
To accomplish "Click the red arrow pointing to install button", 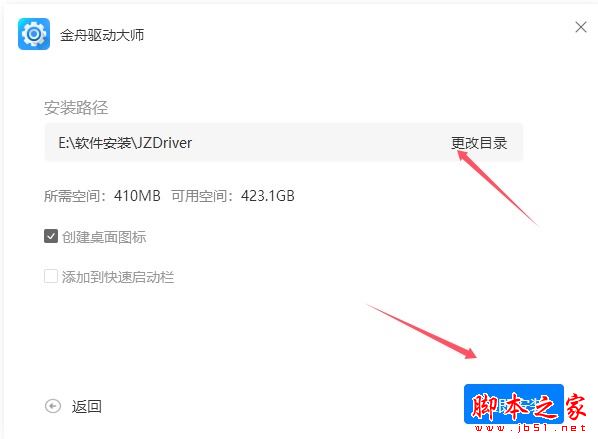I will (422, 331).
